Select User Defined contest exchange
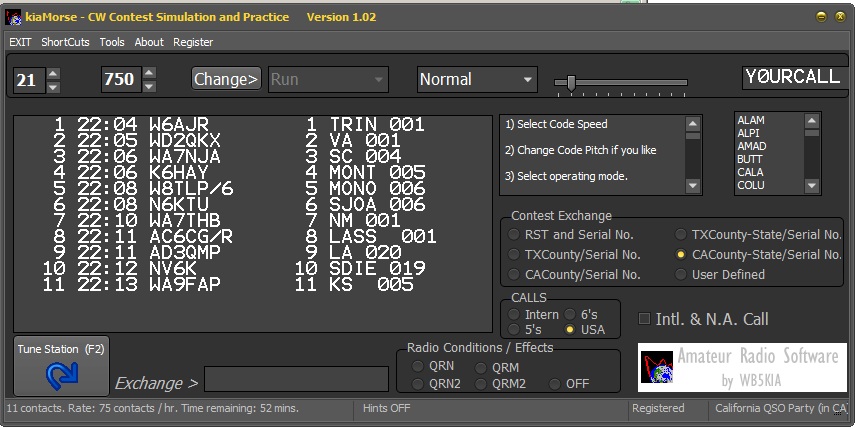This screenshot has width=855, height=429. pos(682,274)
